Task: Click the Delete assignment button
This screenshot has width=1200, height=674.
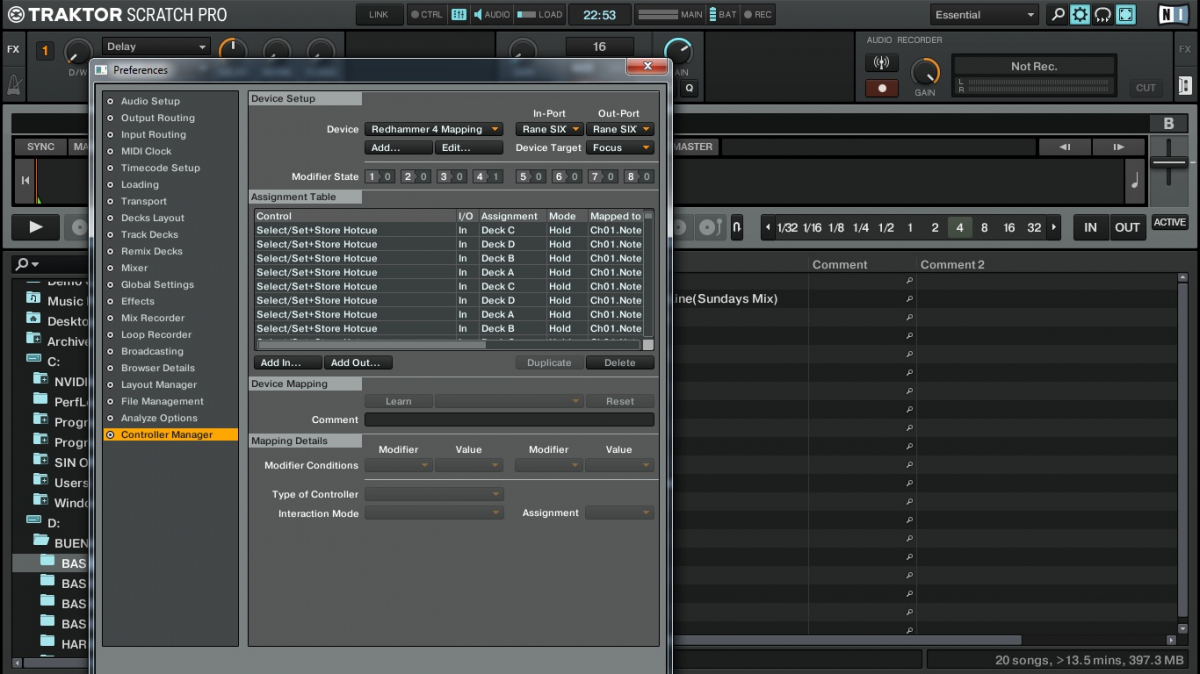Action: pos(620,363)
